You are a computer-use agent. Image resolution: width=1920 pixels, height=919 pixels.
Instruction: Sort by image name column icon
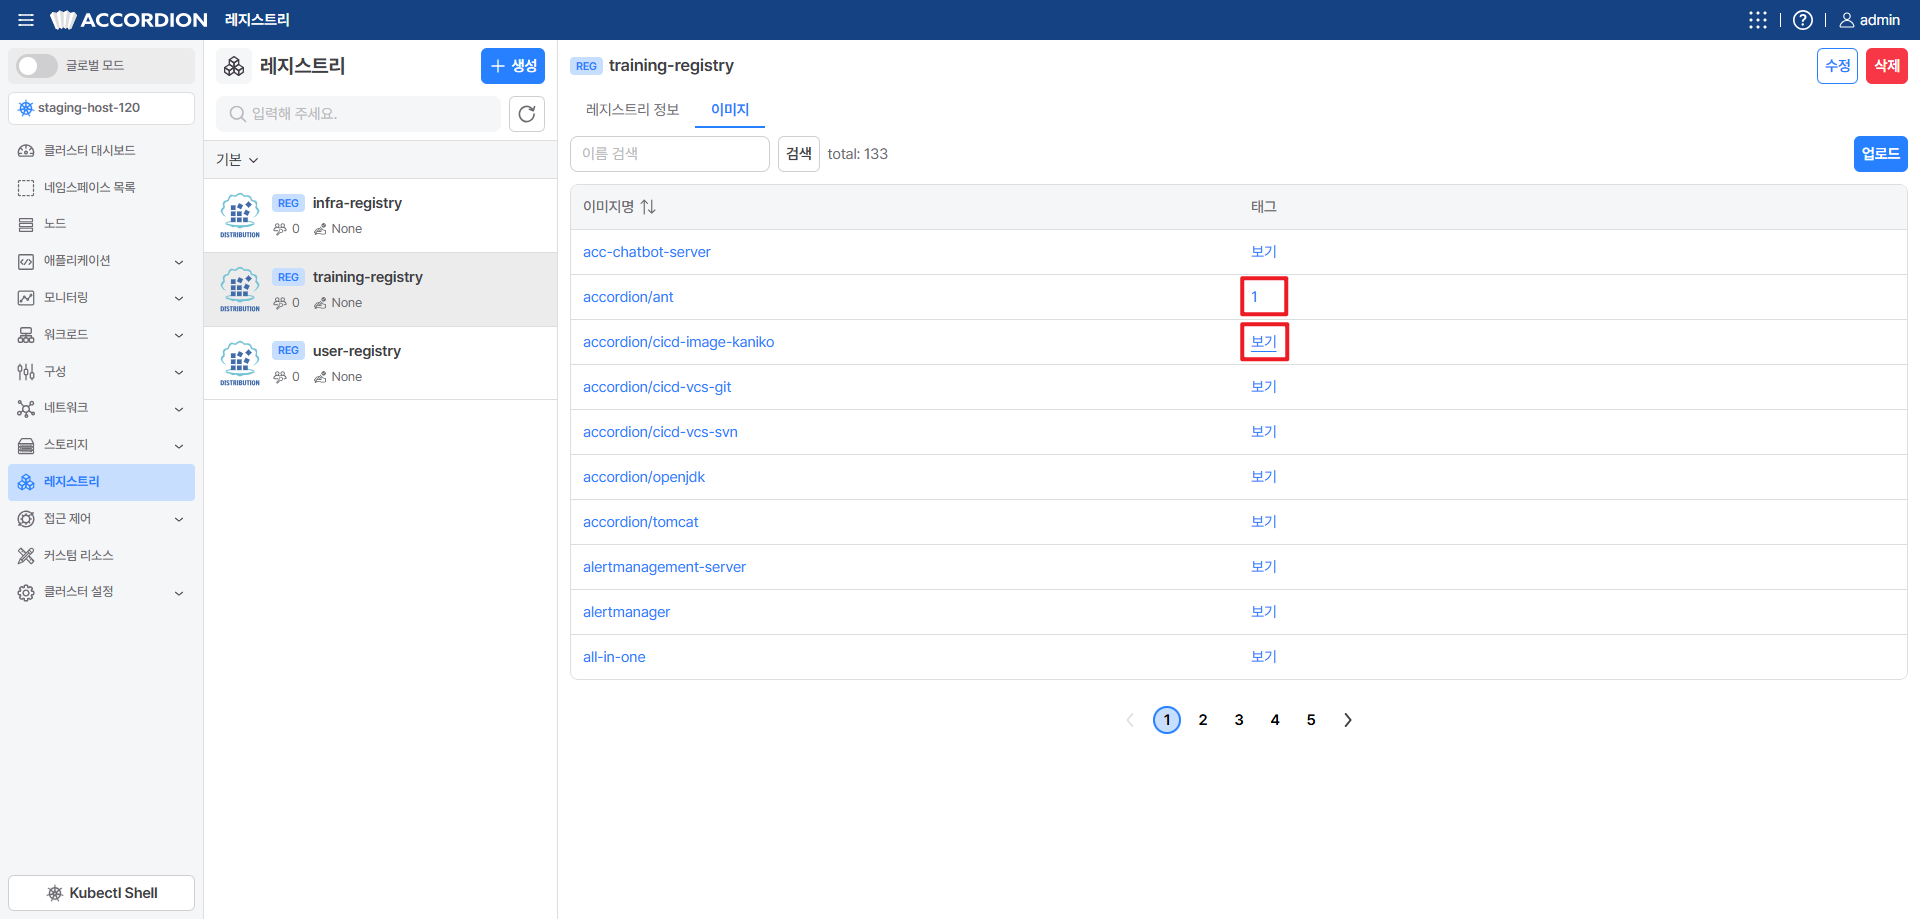(648, 207)
